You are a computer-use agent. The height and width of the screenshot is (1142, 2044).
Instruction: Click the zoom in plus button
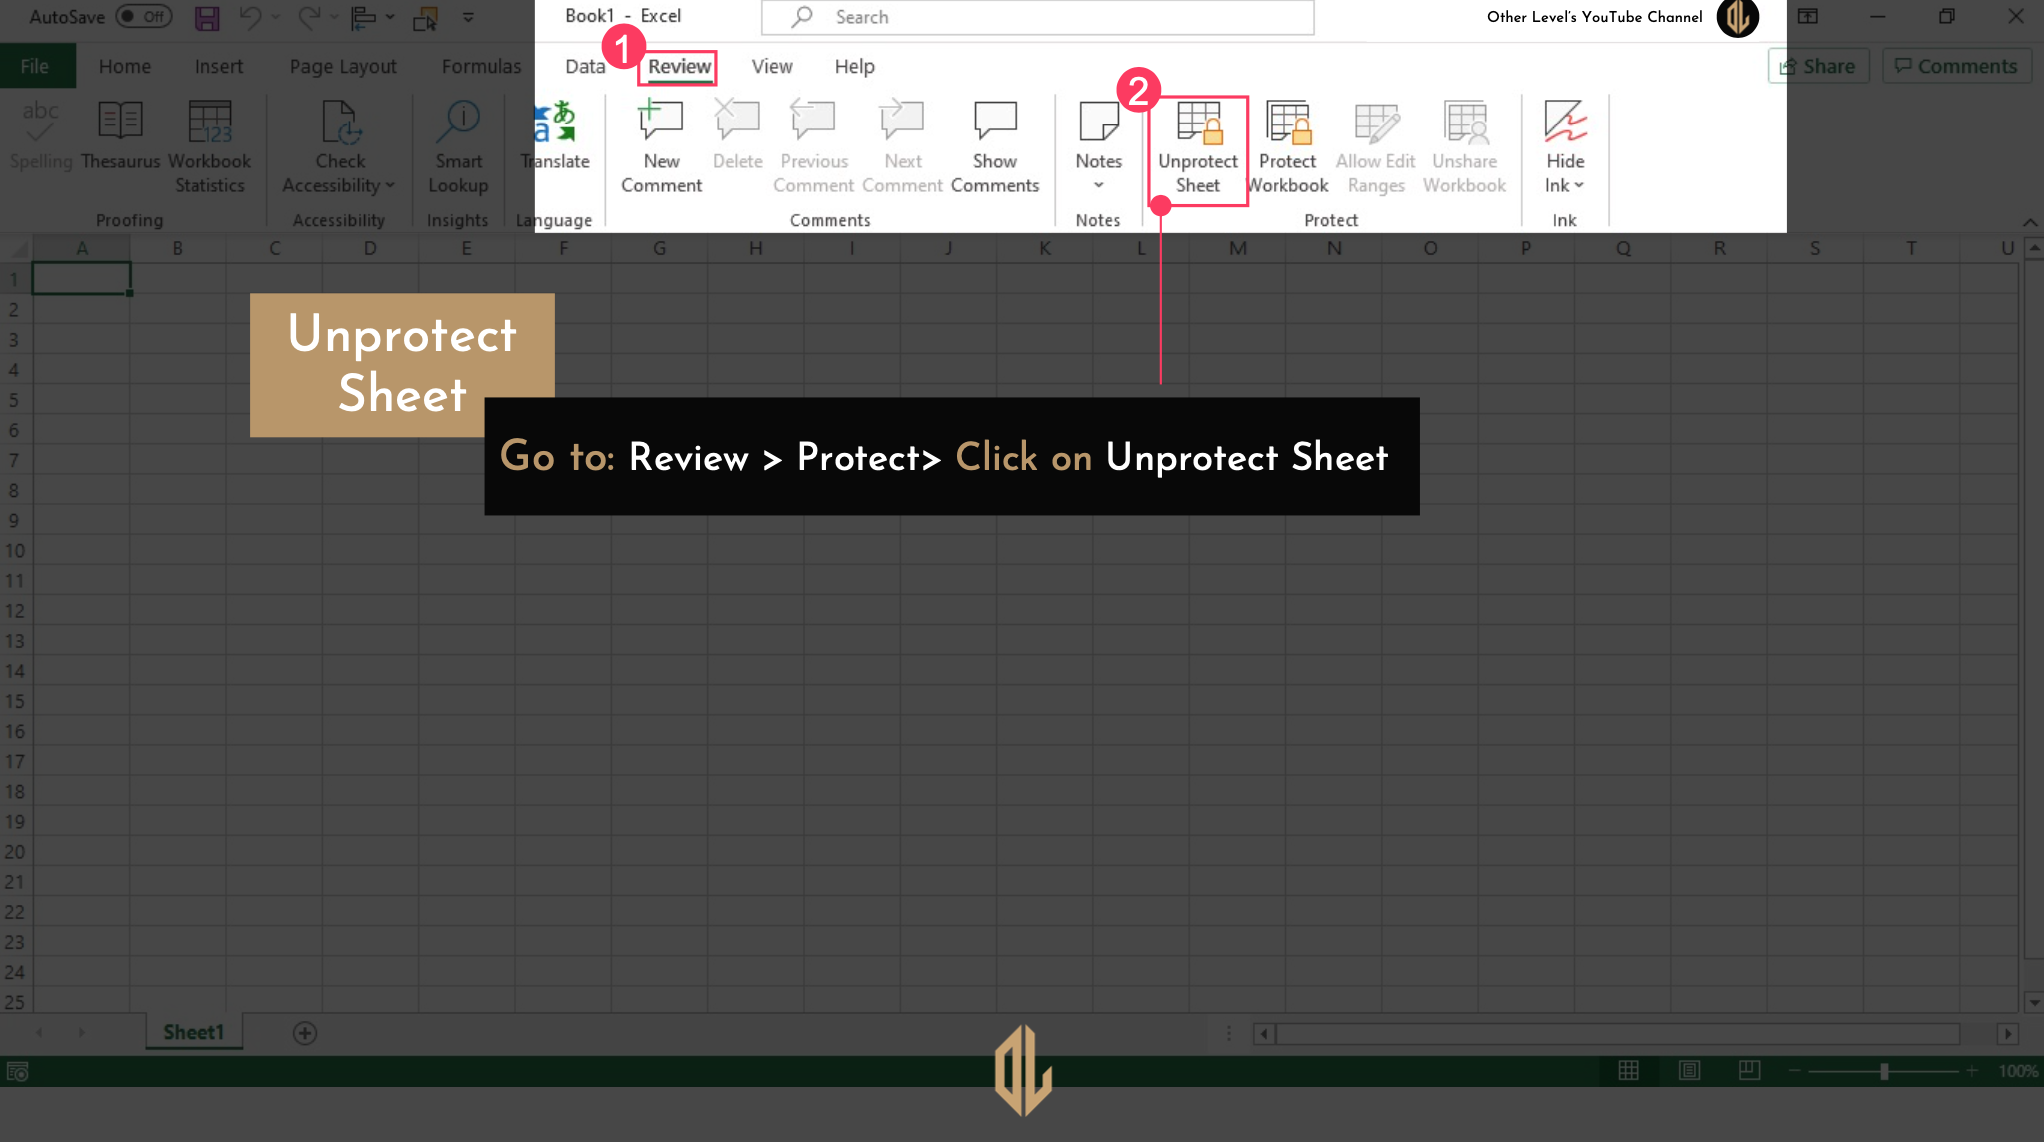[x=1972, y=1071]
